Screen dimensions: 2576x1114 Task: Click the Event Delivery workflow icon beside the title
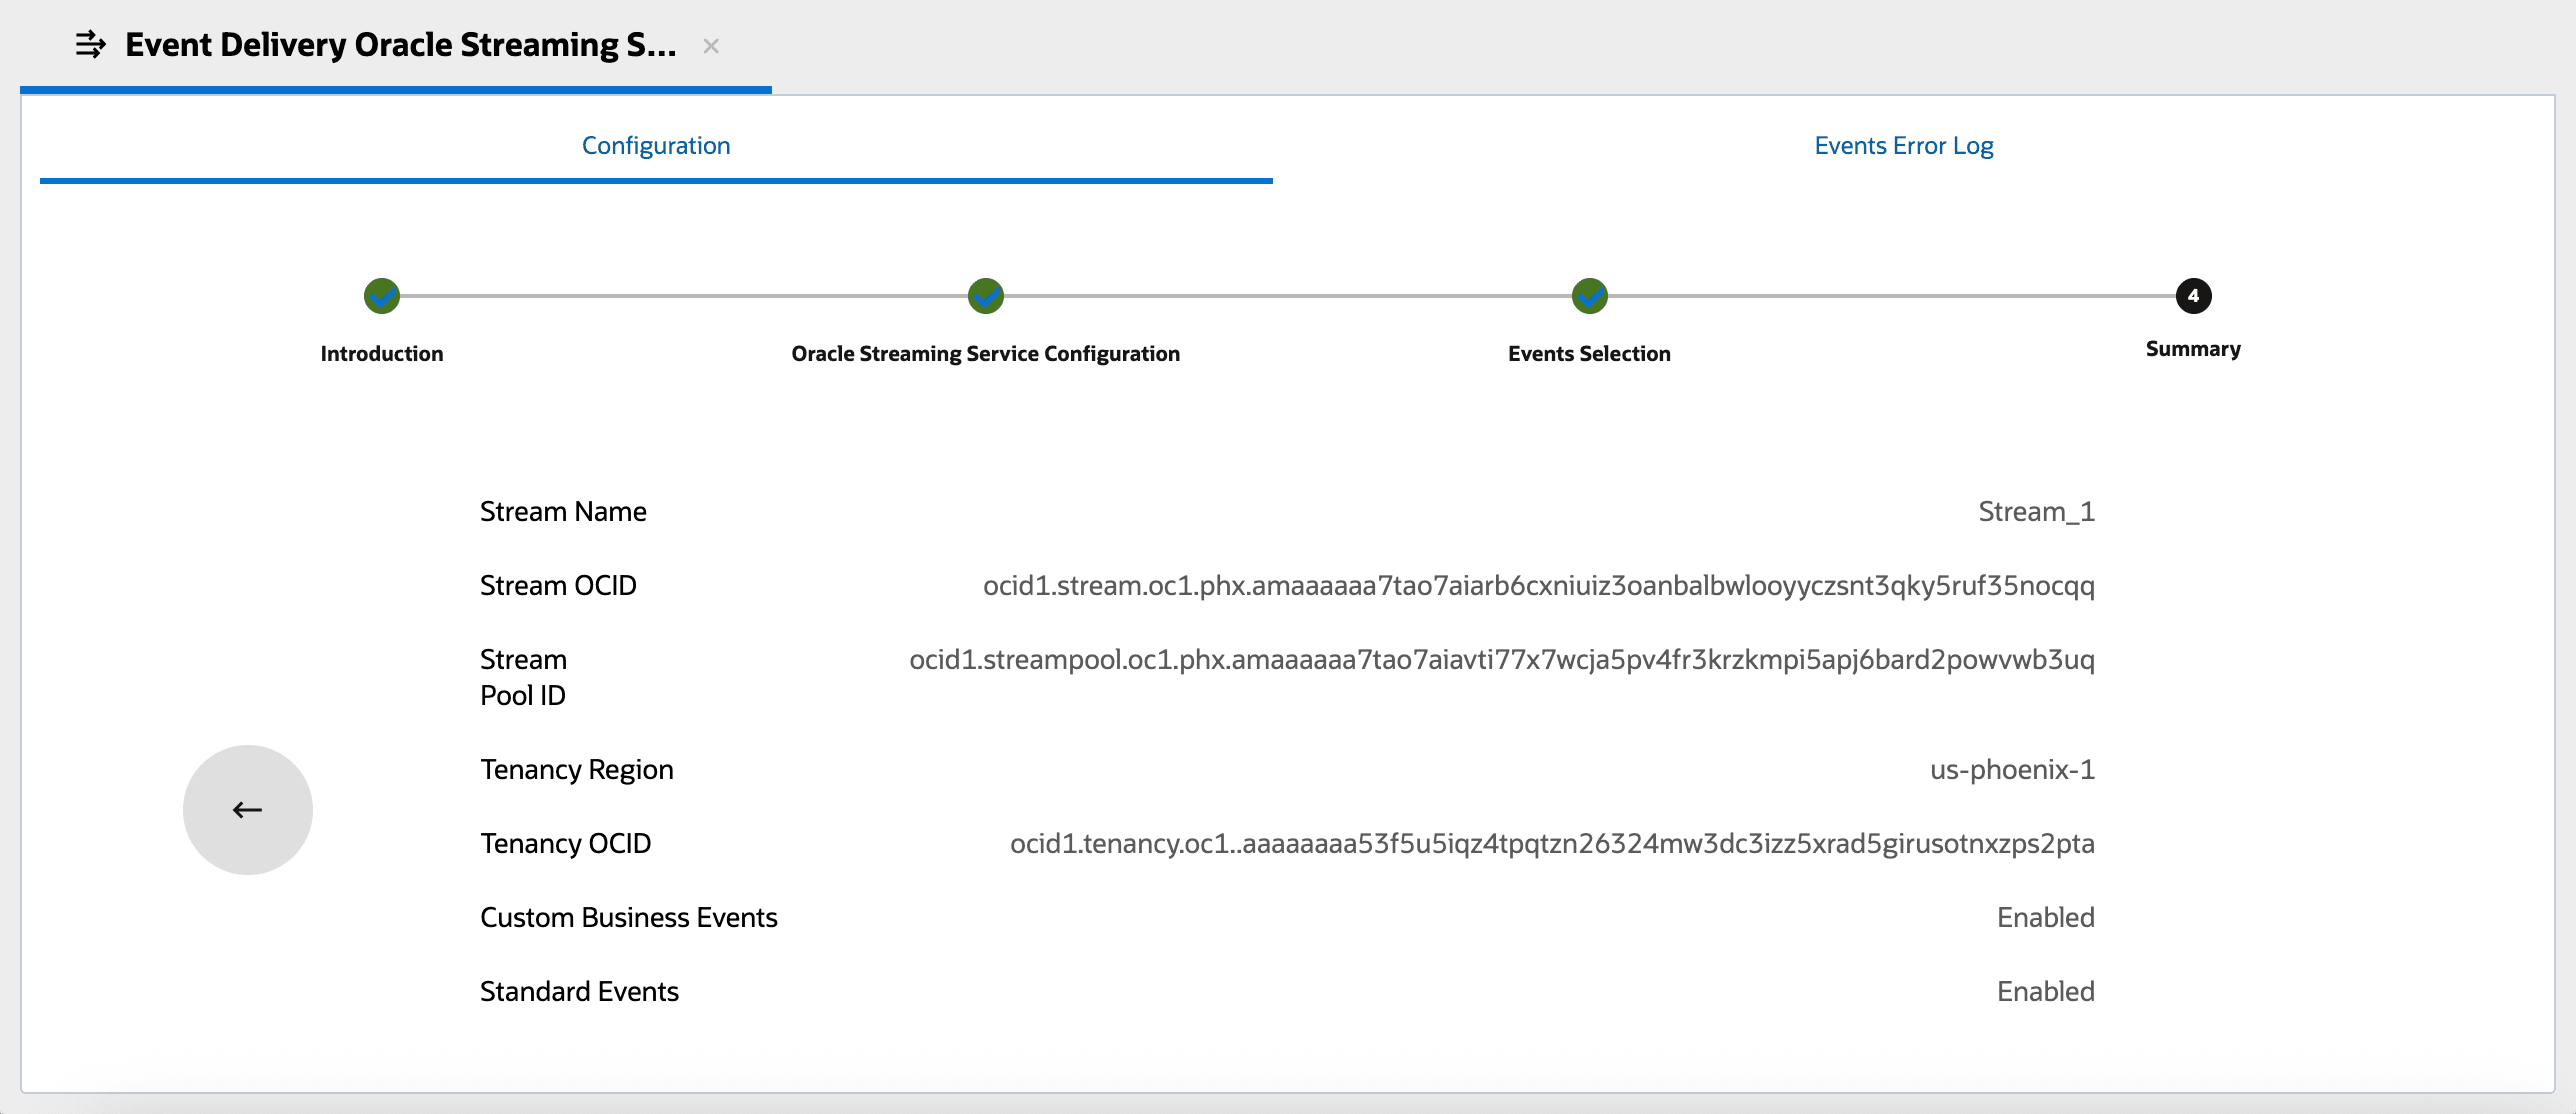pyautogui.click(x=90, y=44)
